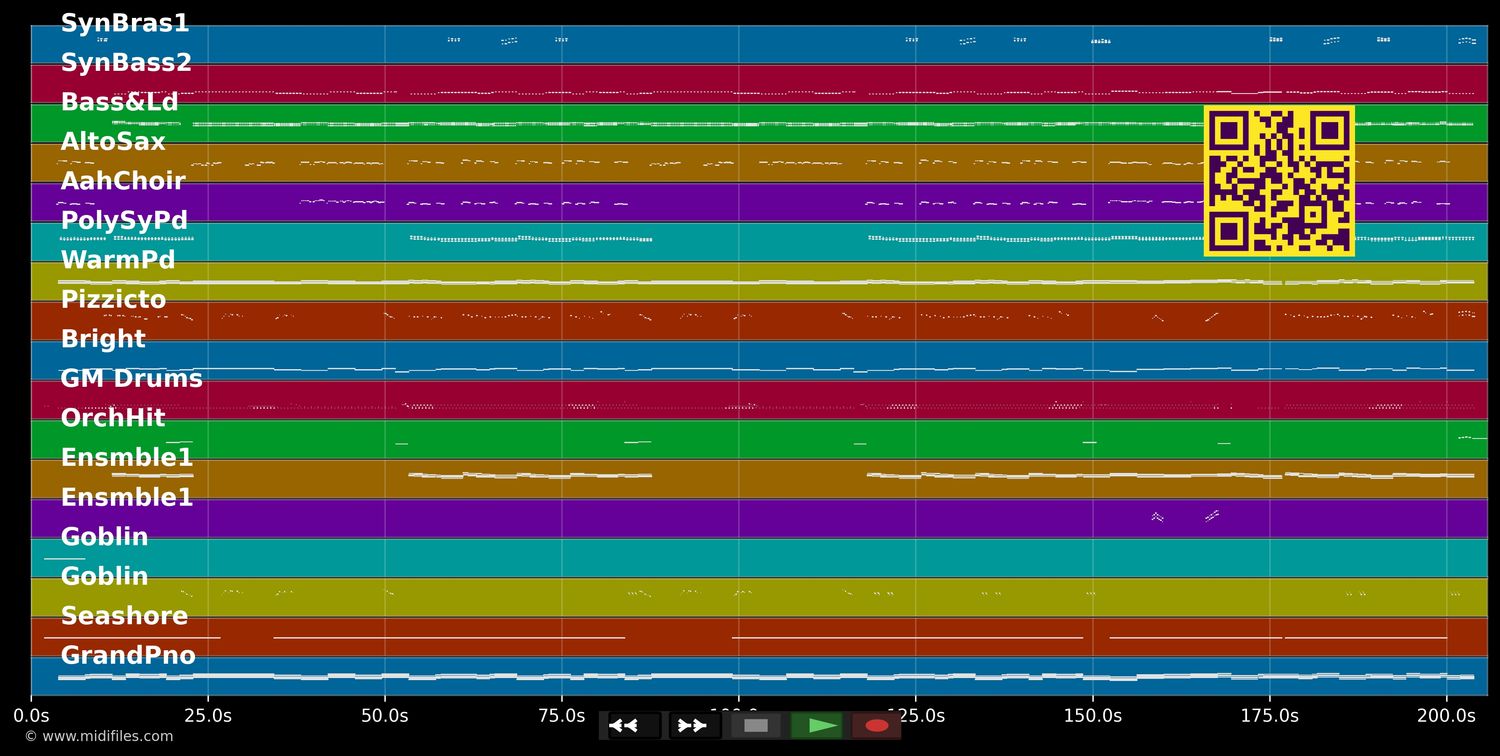Click the 50.0s timeline marker
Image resolution: width=1500 pixels, height=756 pixels.
click(385, 716)
